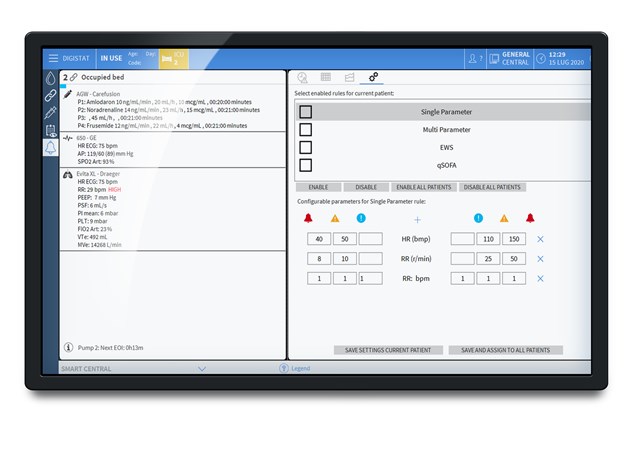The image size is (640, 456).
Task: Select the drop icon in left sidebar
Action: tap(50, 77)
